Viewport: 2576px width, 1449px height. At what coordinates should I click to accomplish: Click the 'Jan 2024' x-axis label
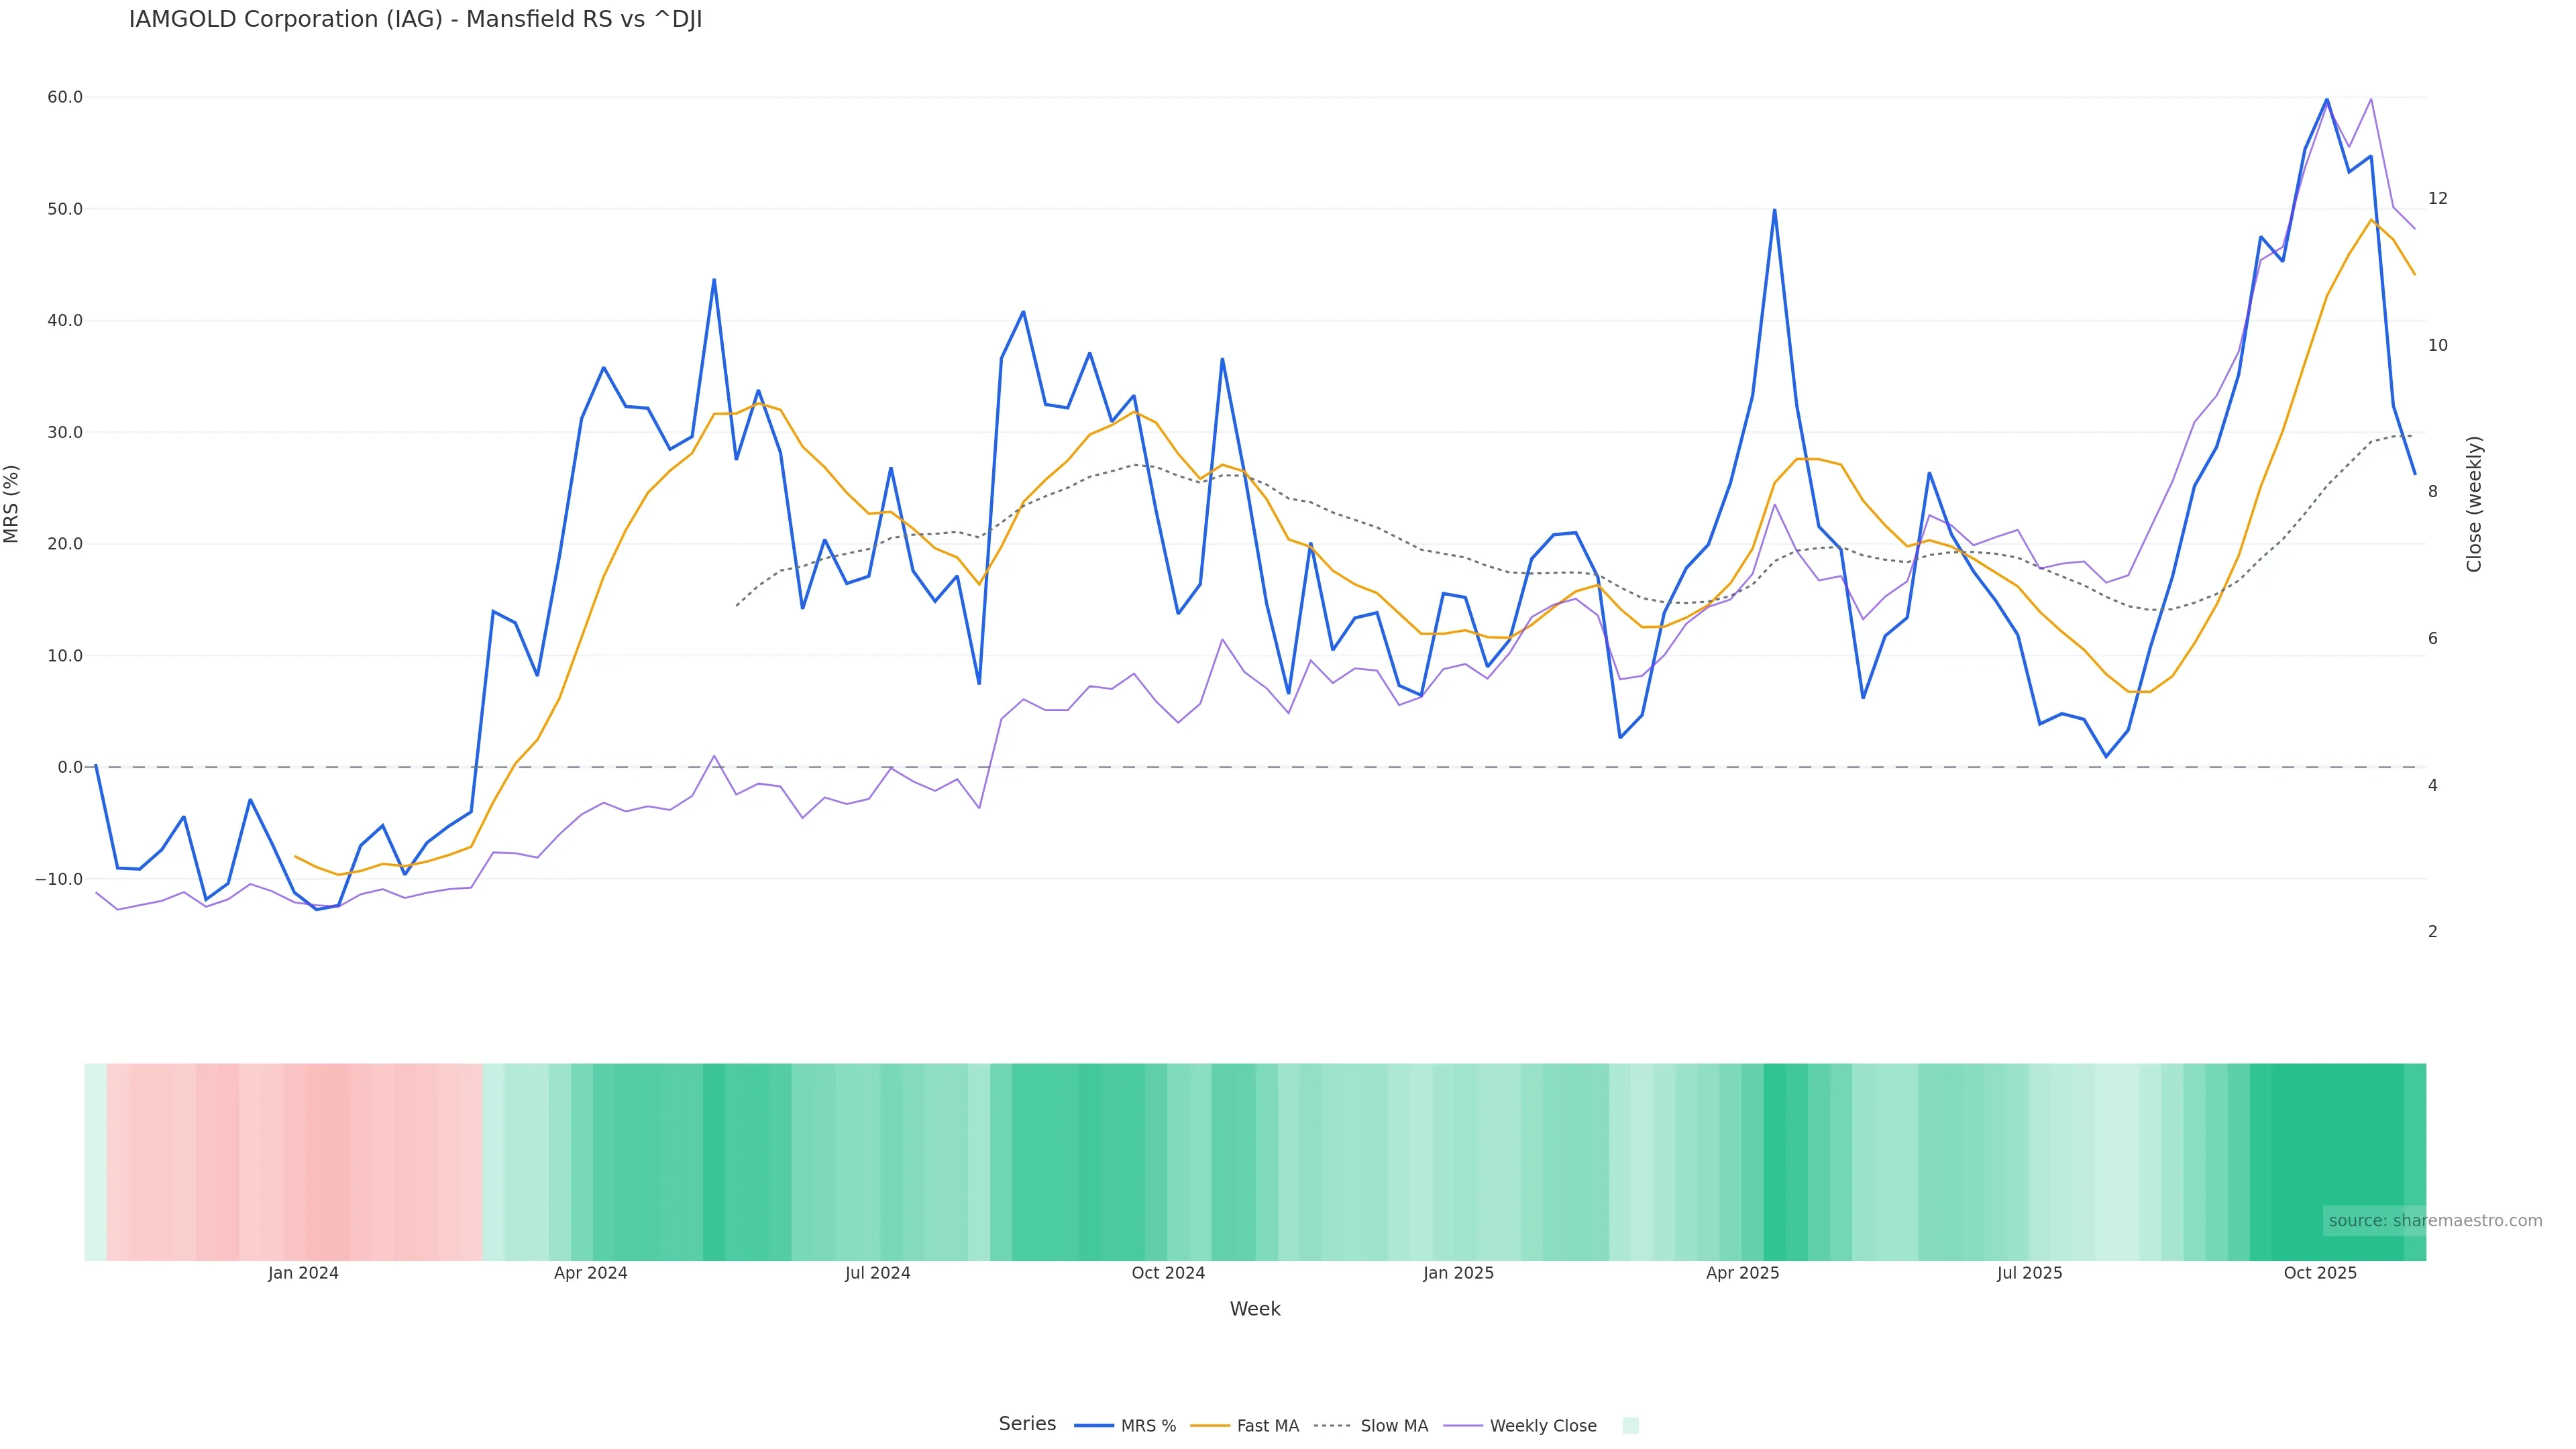click(303, 1273)
